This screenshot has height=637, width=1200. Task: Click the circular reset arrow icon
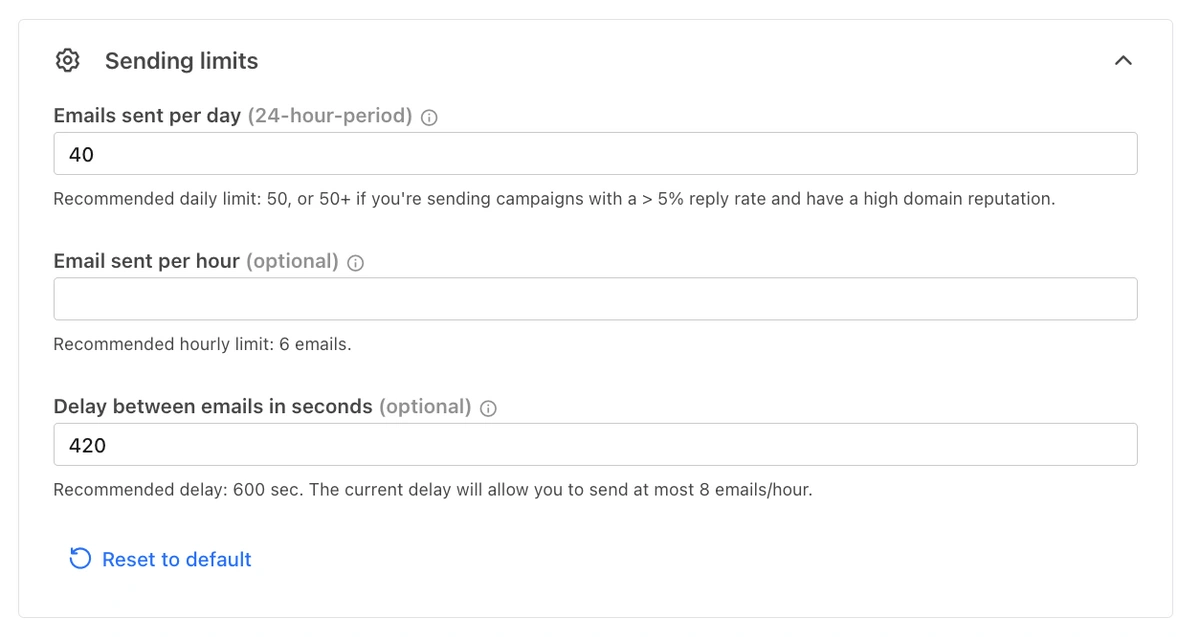(80, 559)
